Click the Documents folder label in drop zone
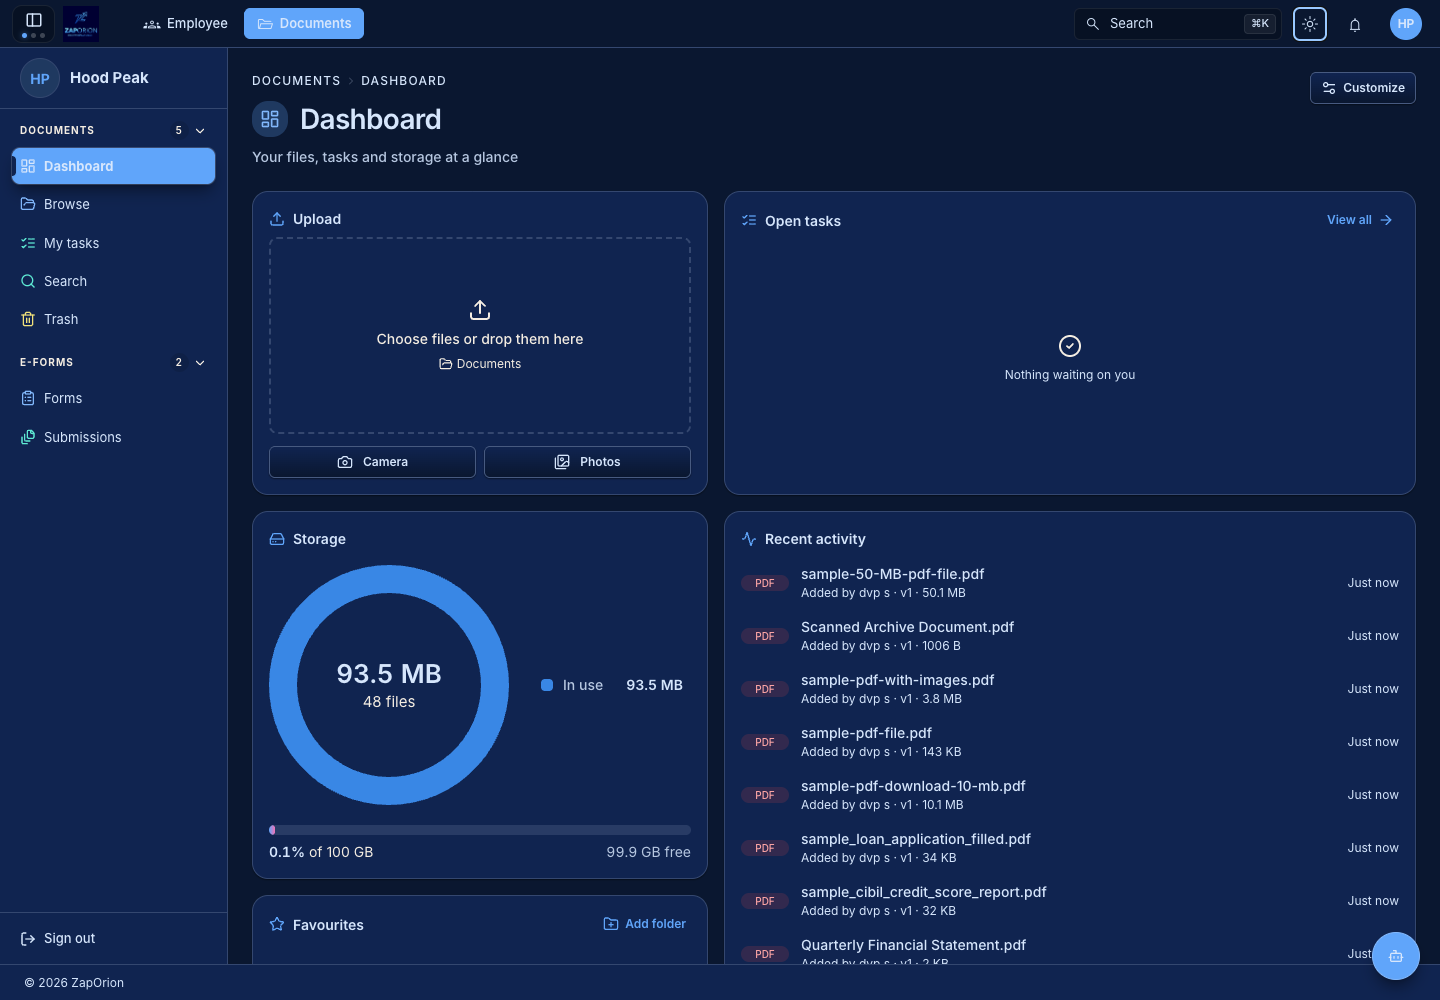 click(x=480, y=364)
